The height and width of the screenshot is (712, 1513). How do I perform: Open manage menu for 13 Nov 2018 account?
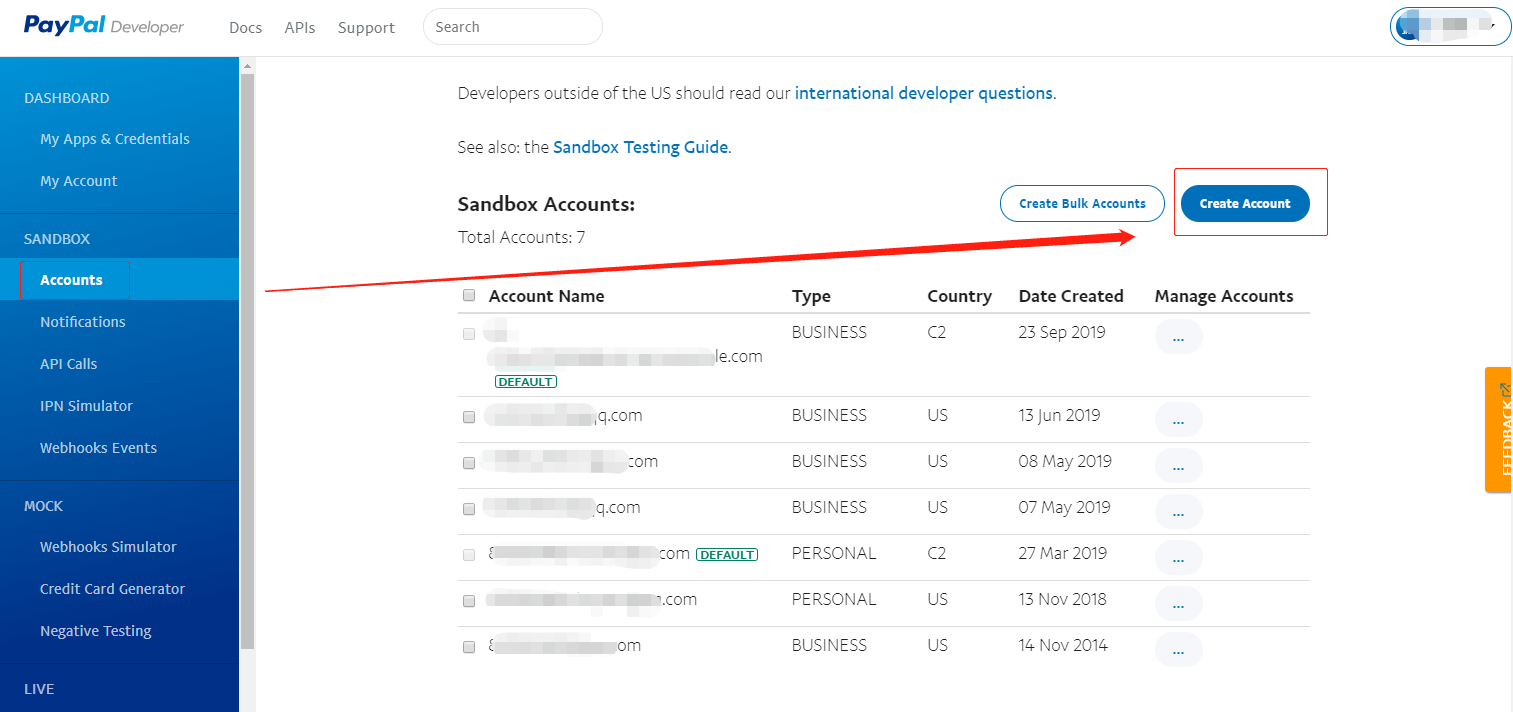[1178, 604]
